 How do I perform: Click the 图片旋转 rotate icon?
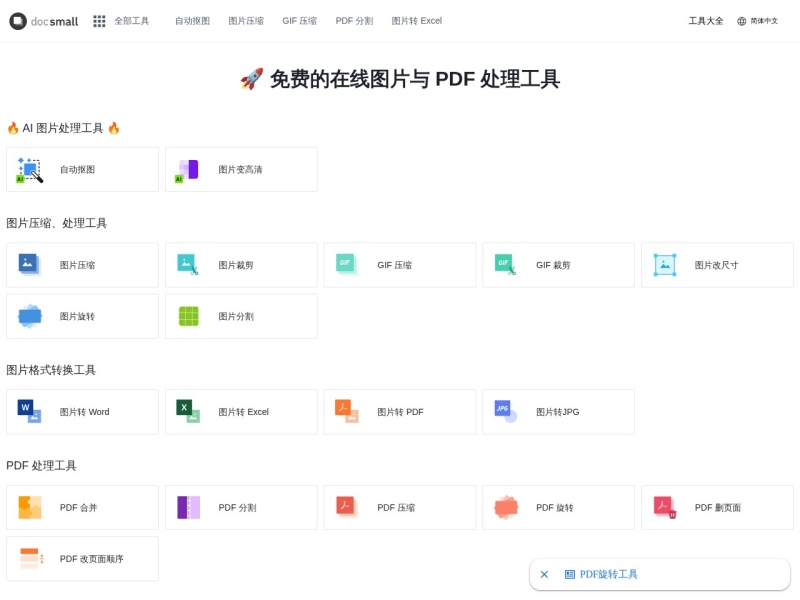tap(30, 316)
